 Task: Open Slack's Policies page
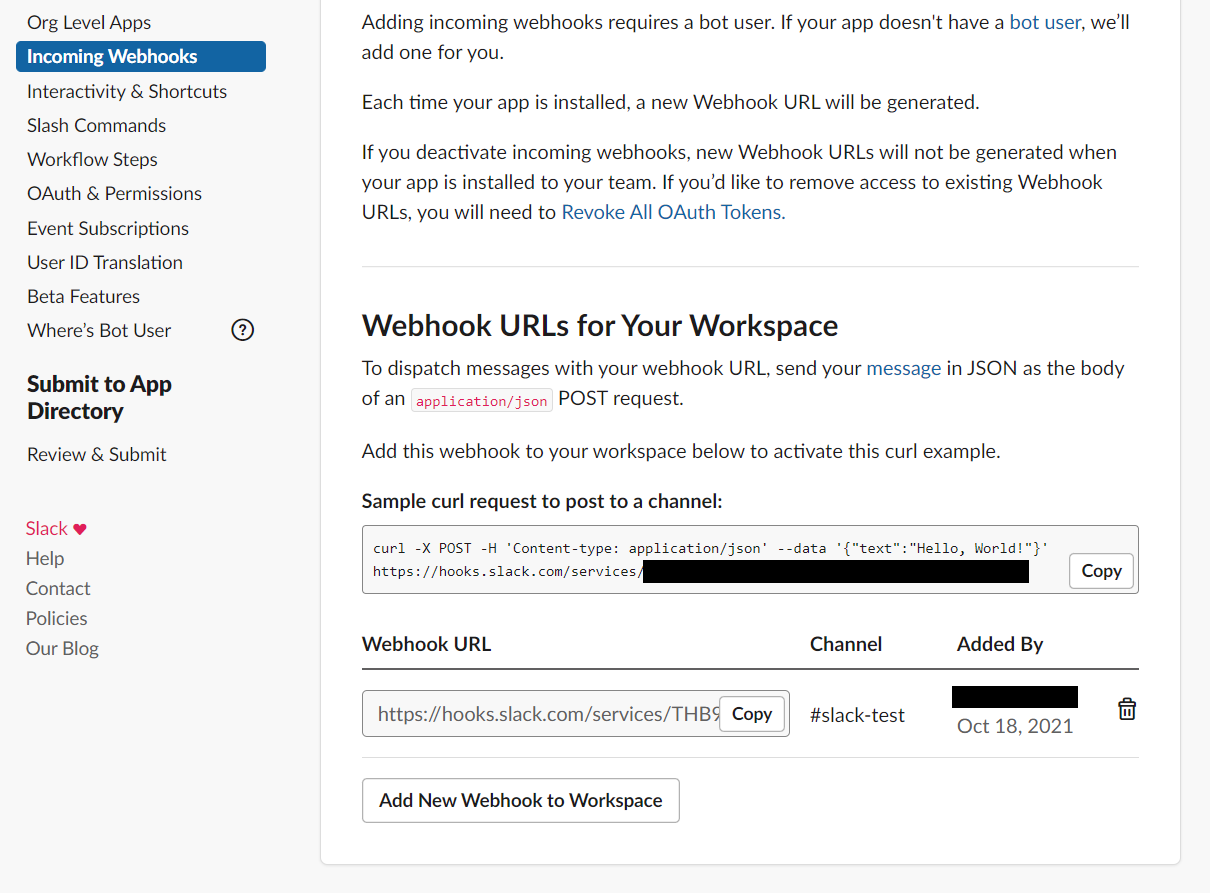point(56,618)
